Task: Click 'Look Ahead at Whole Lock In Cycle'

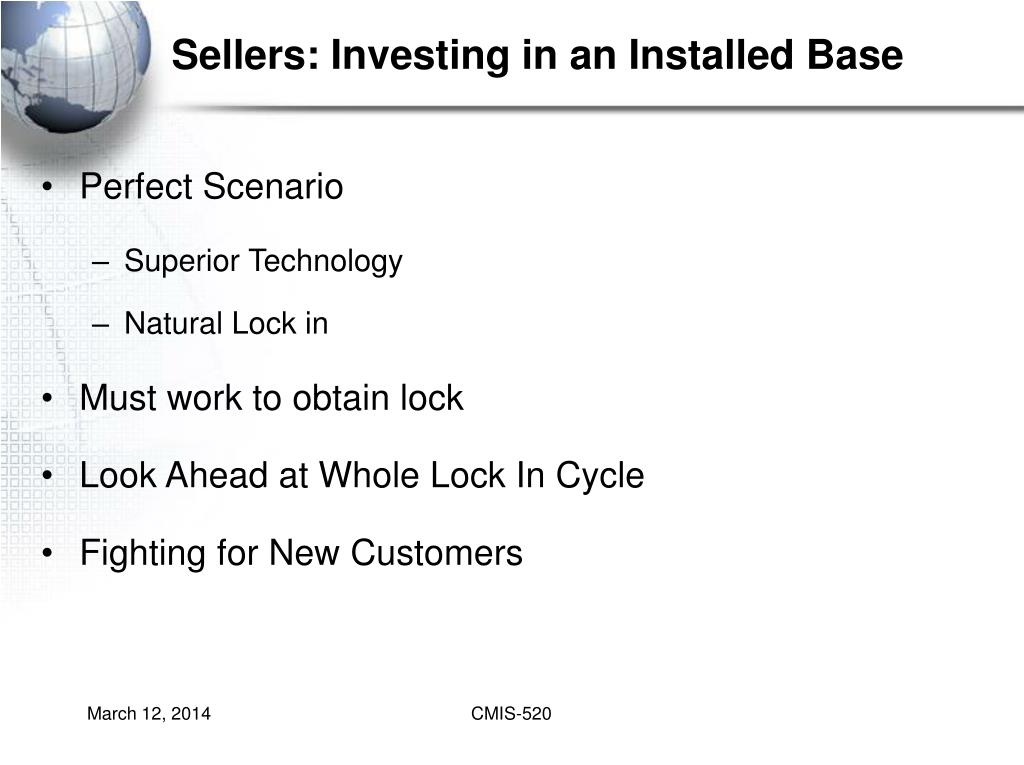Action: coord(362,476)
